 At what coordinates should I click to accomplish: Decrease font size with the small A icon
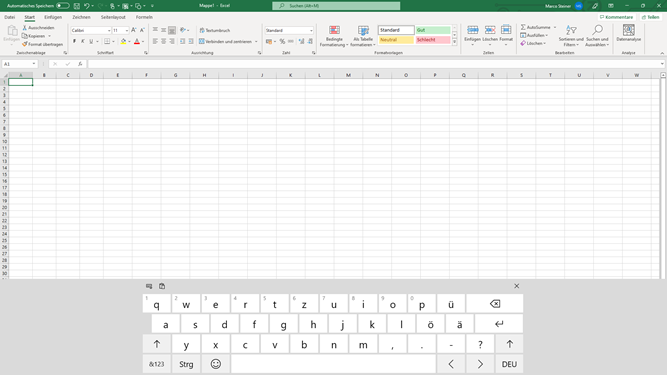(142, 30)
